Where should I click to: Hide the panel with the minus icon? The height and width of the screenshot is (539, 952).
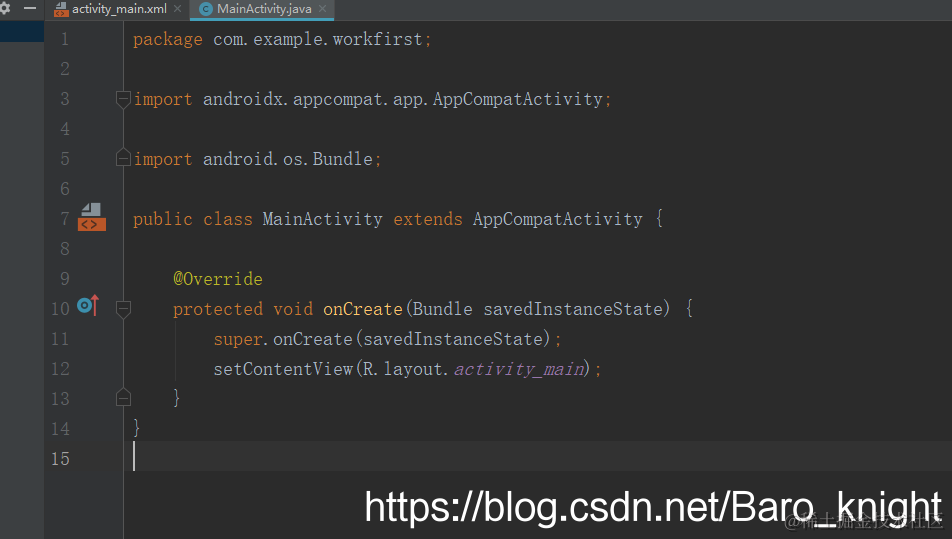tap(30, 8)
